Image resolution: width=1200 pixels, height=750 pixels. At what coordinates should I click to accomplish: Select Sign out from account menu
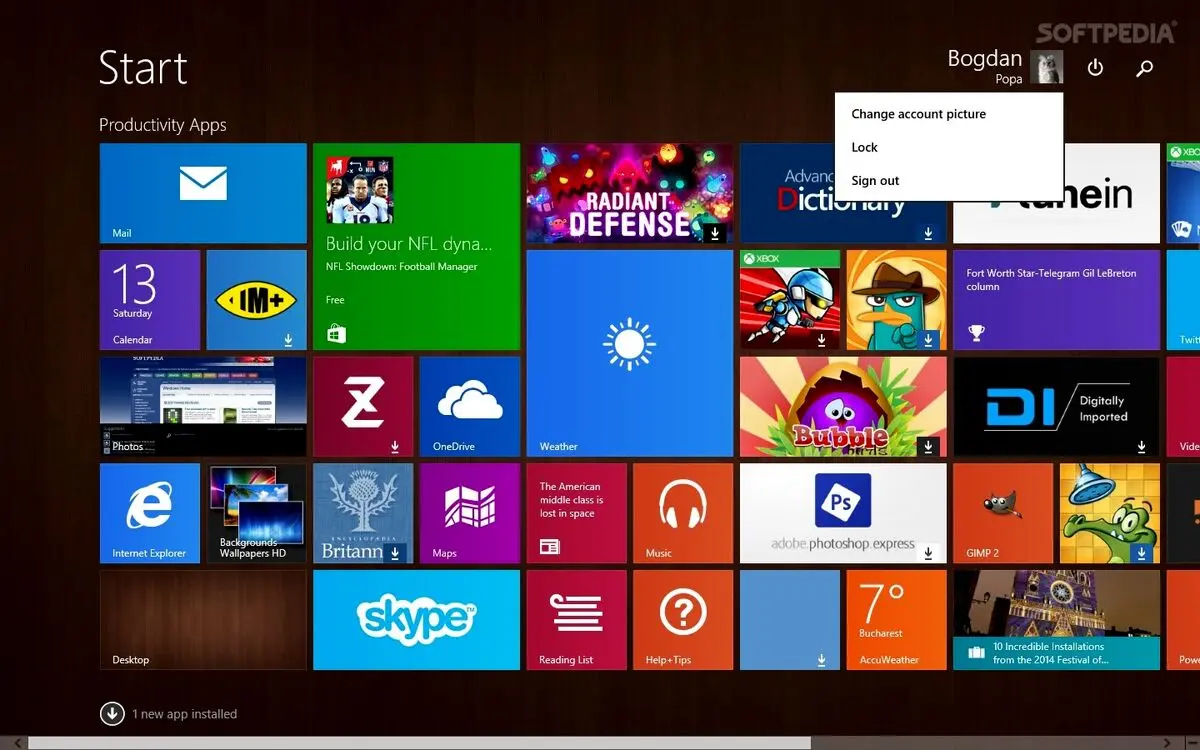click(949, 181)
